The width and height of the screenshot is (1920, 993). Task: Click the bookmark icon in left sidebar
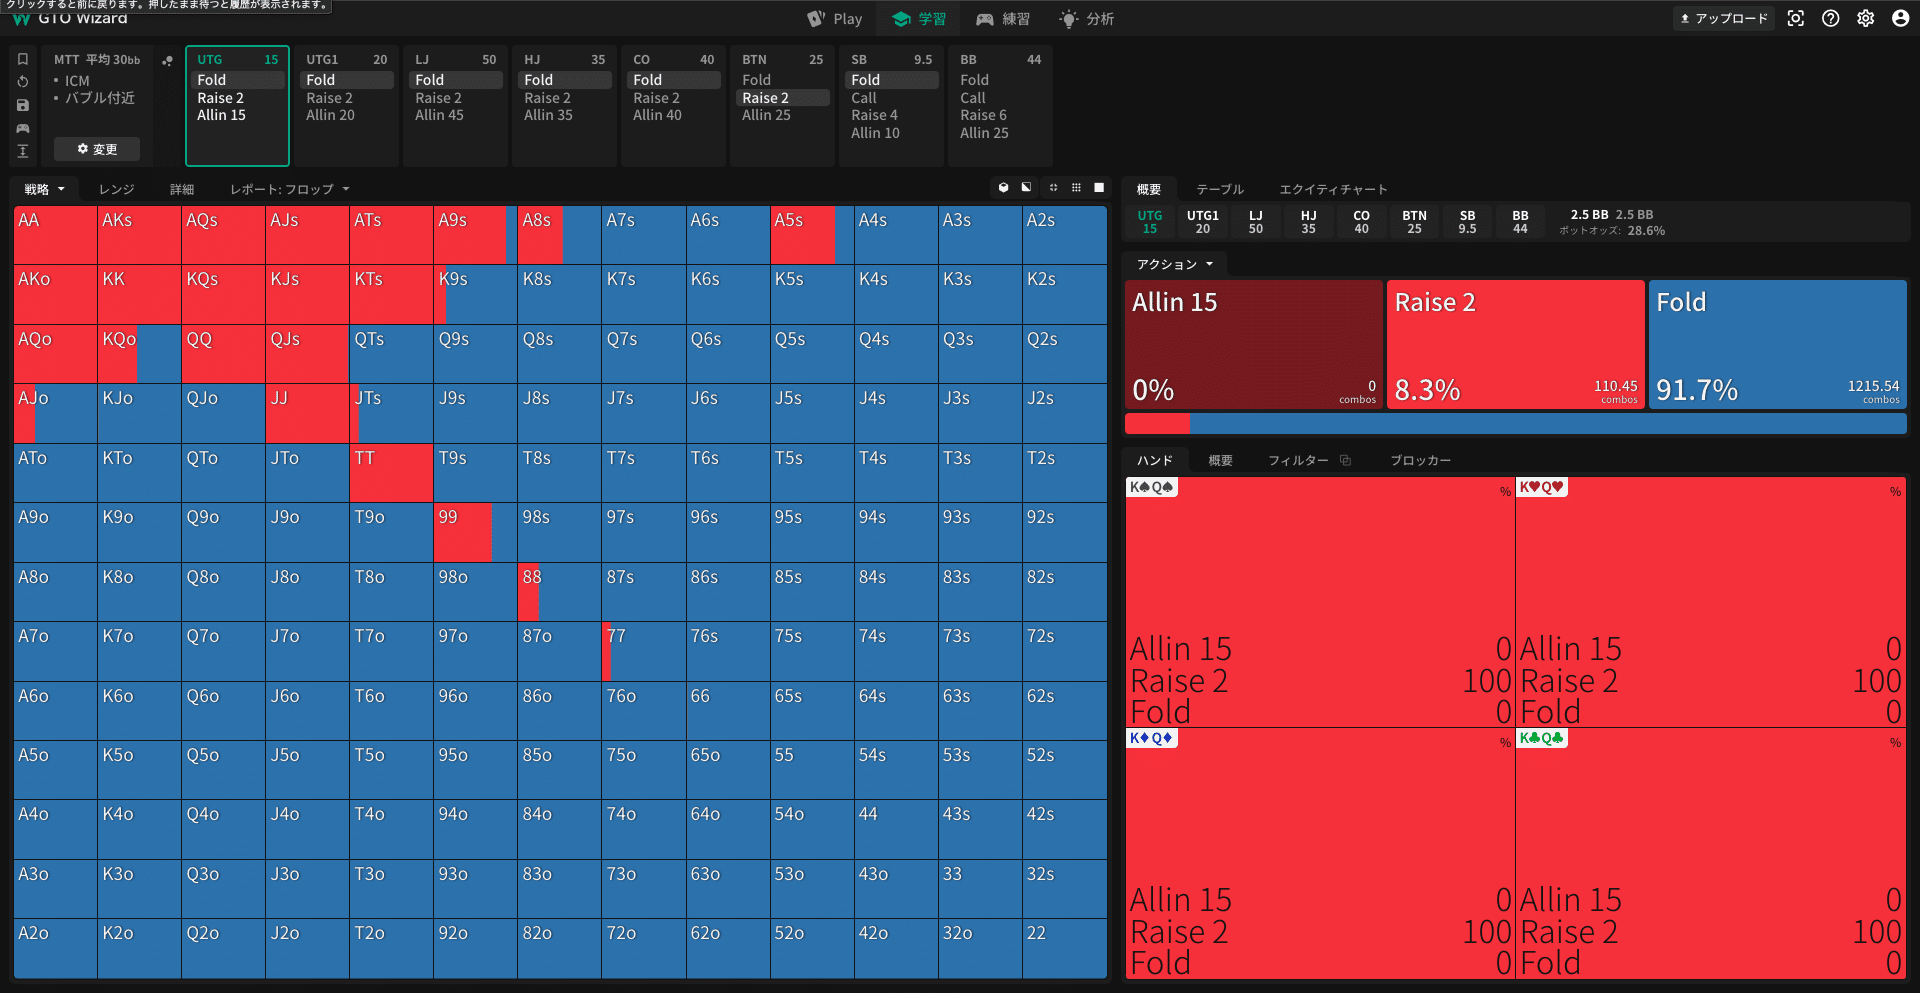tap(23, 59)
